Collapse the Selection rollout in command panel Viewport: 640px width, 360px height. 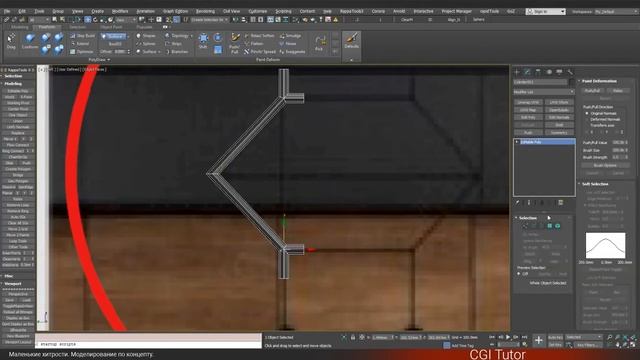[516, 218]
